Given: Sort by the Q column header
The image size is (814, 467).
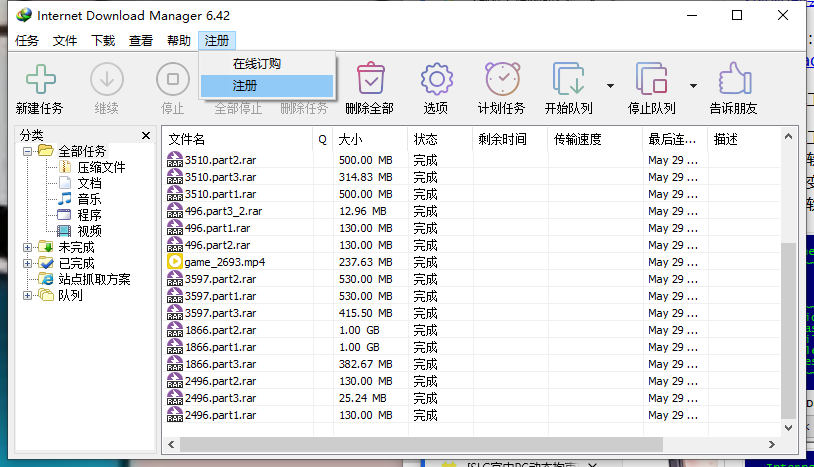Looking at the screenshot, I should [322, 139].
